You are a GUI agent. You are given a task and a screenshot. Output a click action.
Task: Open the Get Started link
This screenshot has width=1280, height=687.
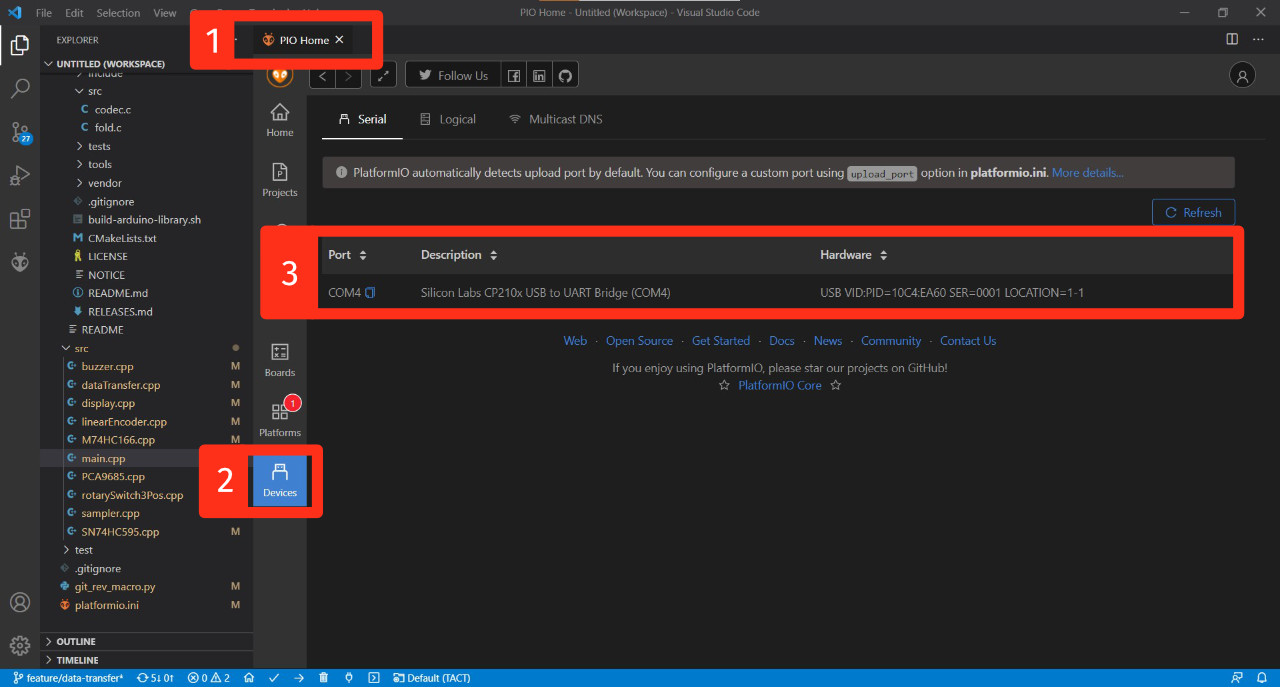coord(721,341)
